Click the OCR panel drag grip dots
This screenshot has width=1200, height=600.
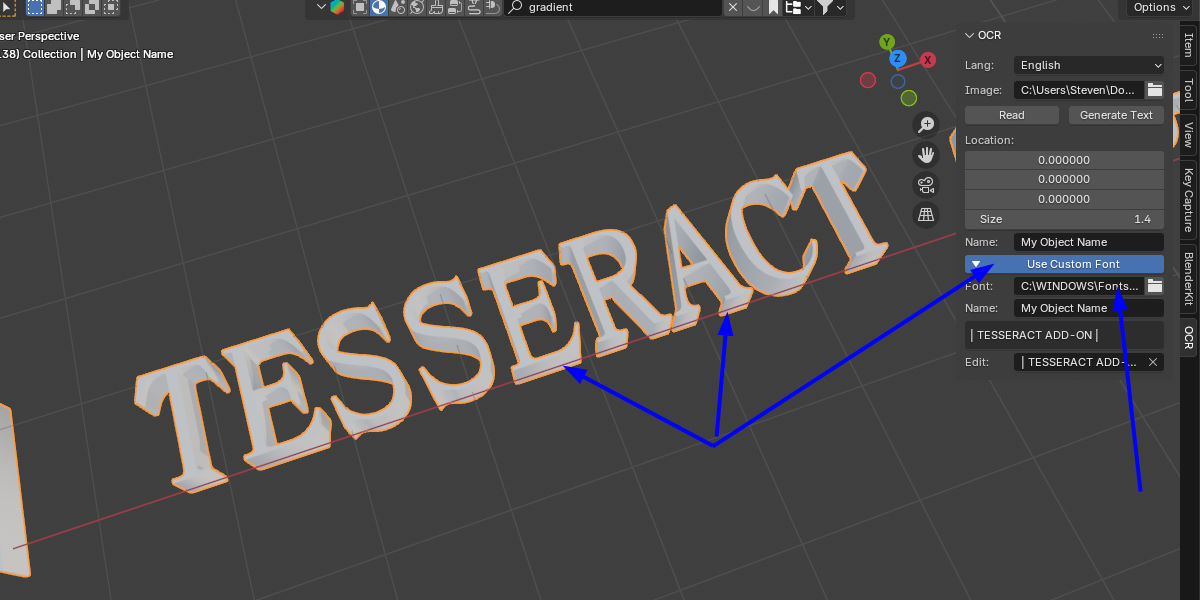coord(1158,35)
